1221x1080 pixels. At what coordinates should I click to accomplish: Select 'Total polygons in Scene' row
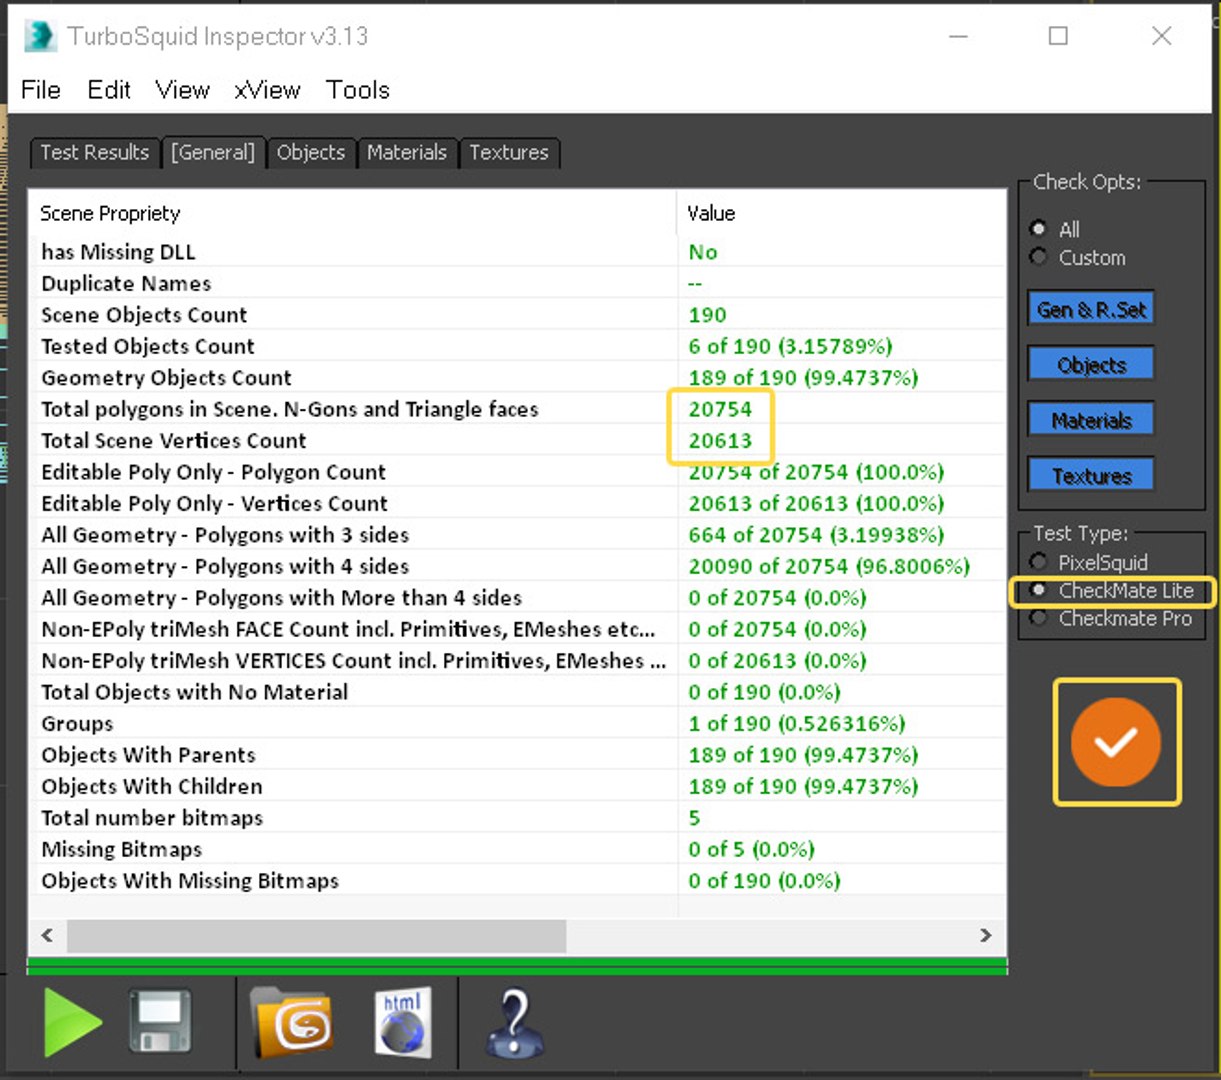click(517, 409)
